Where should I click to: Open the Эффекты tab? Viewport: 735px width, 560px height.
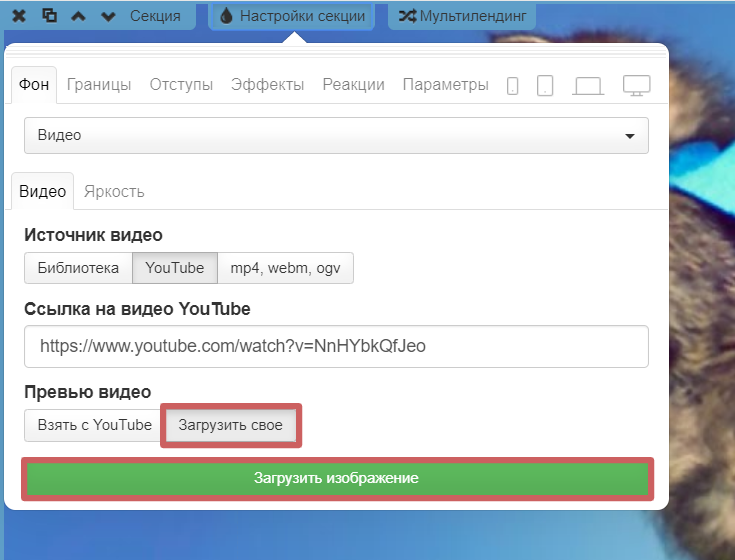[x=267, y=85]
